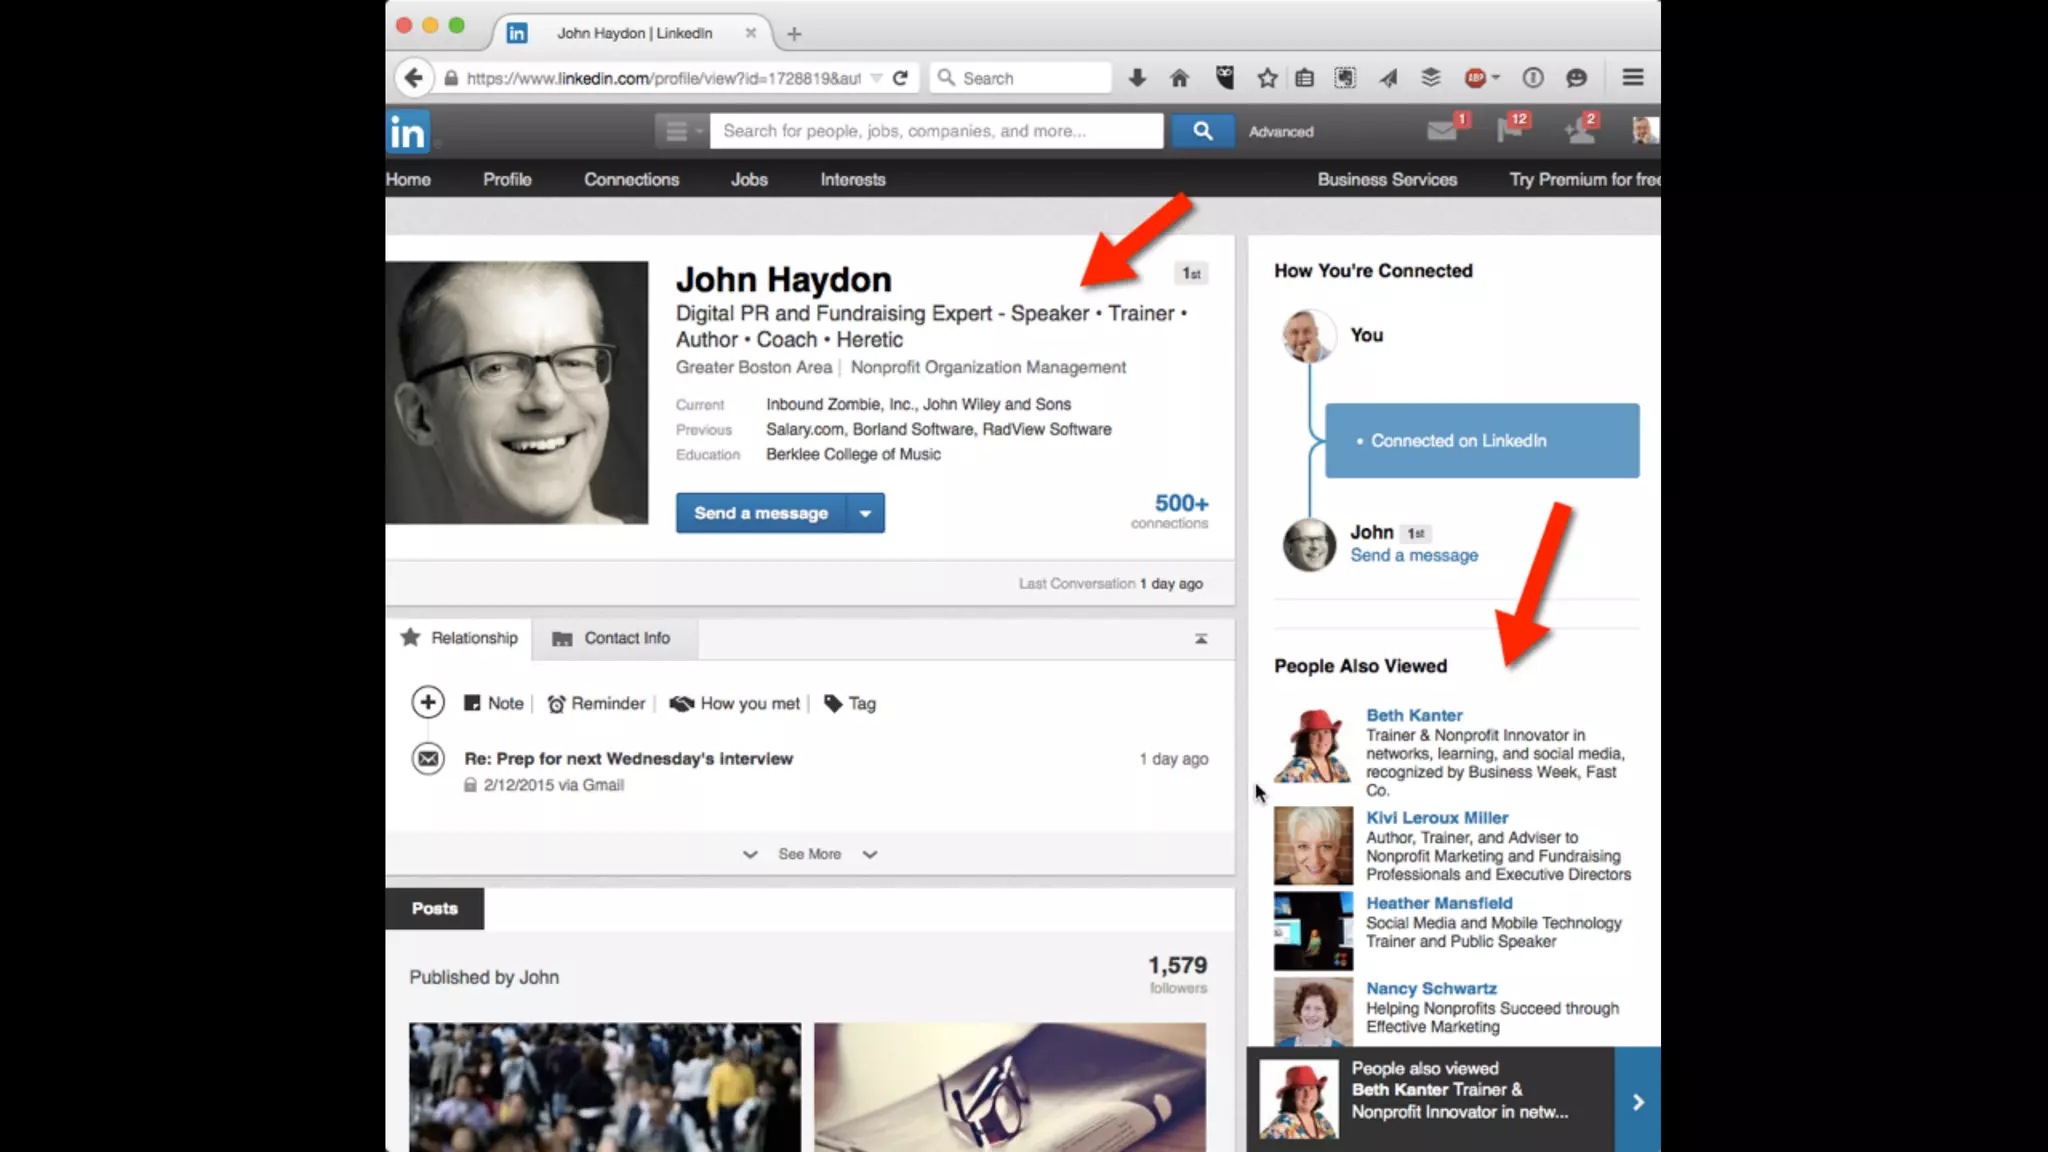Open the glasses on book post thumbnail
The height and width of the screenshot is (1152, 2048).
[x=1010, y=1087]
